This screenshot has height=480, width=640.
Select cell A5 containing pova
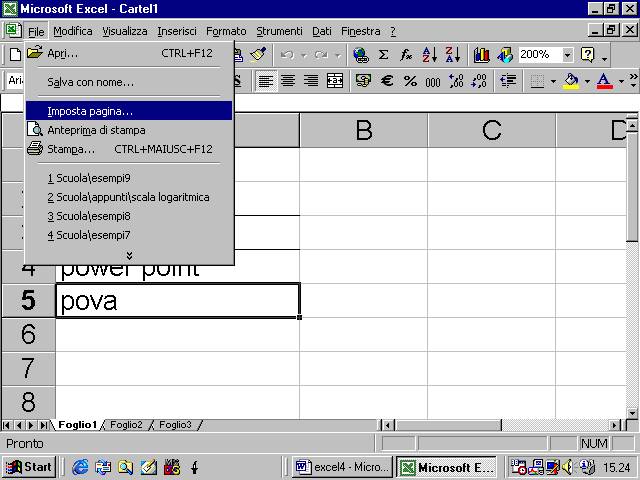coord(177,301)
